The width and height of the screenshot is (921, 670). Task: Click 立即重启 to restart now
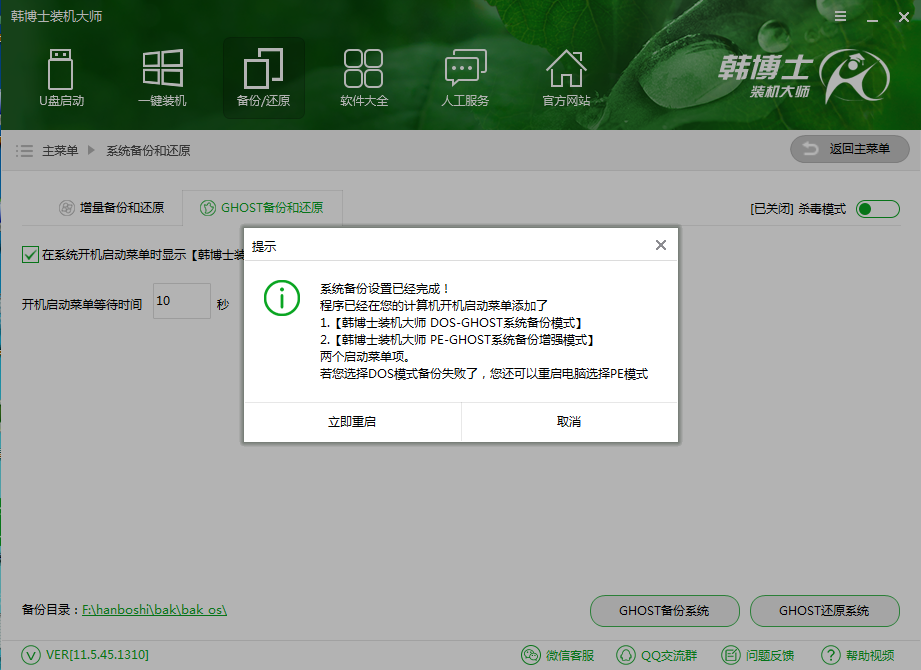tap(352, 421)
